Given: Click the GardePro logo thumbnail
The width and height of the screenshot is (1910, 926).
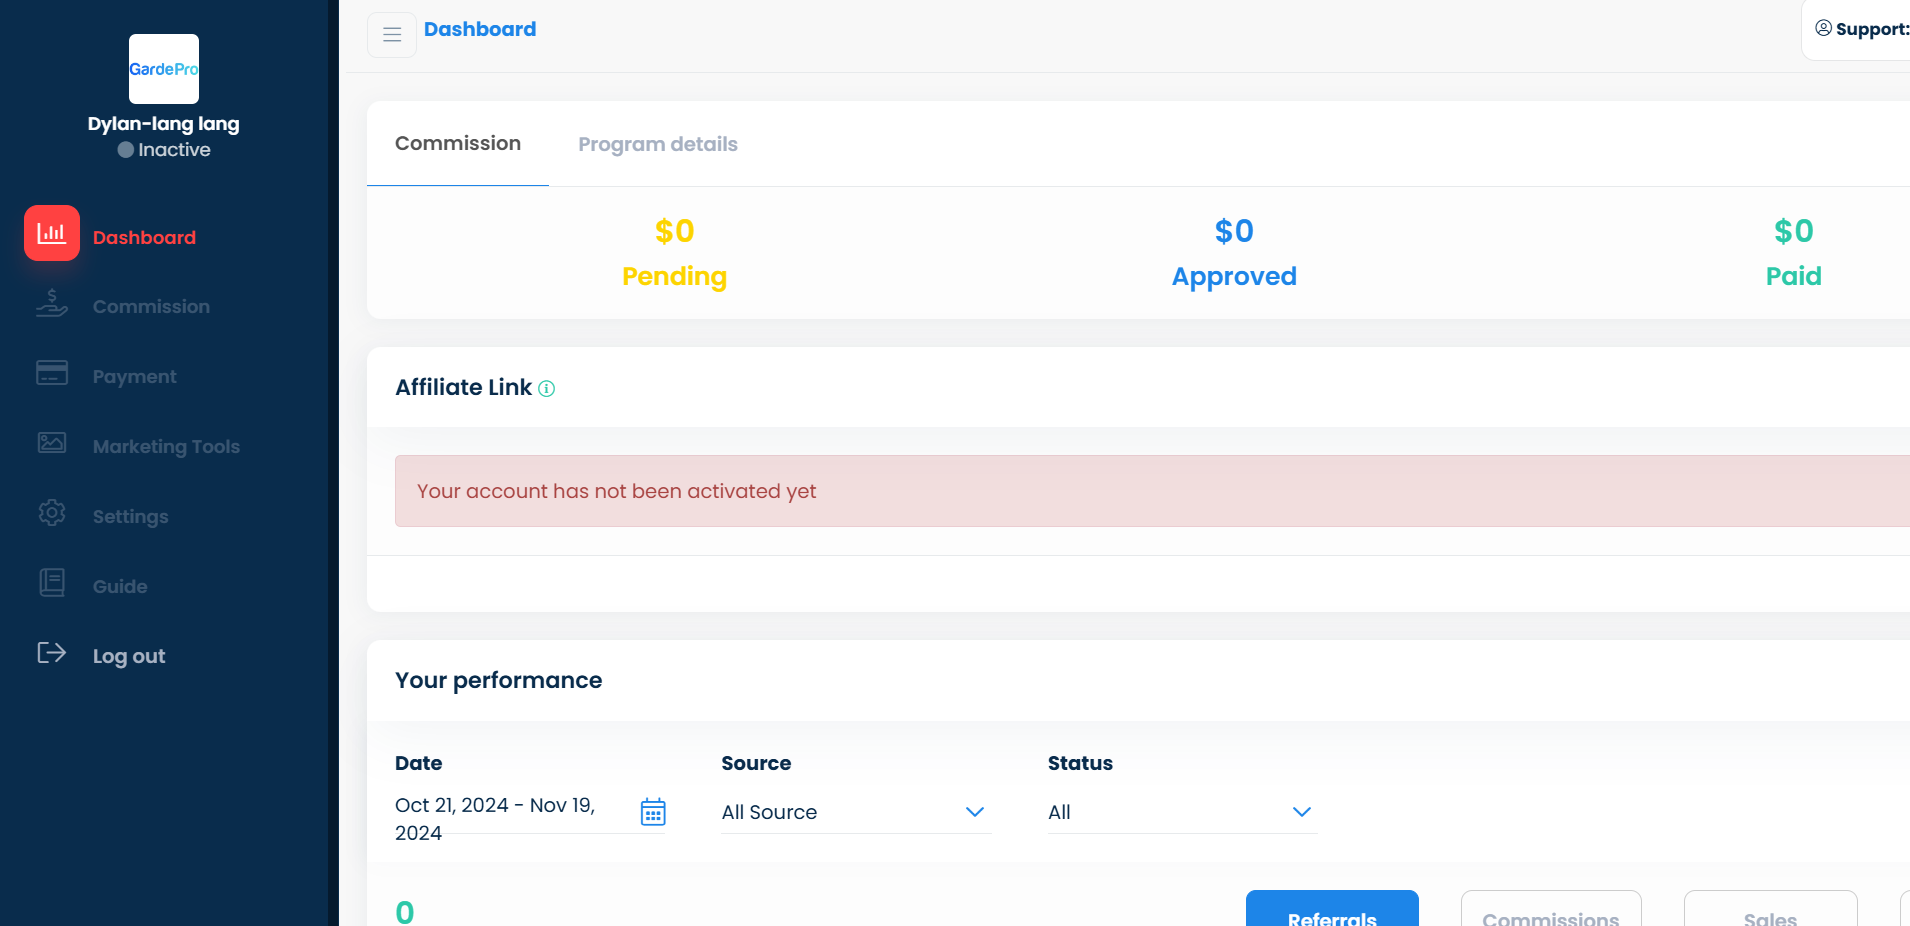Looking at the screenshot, I should coord(164,69).
